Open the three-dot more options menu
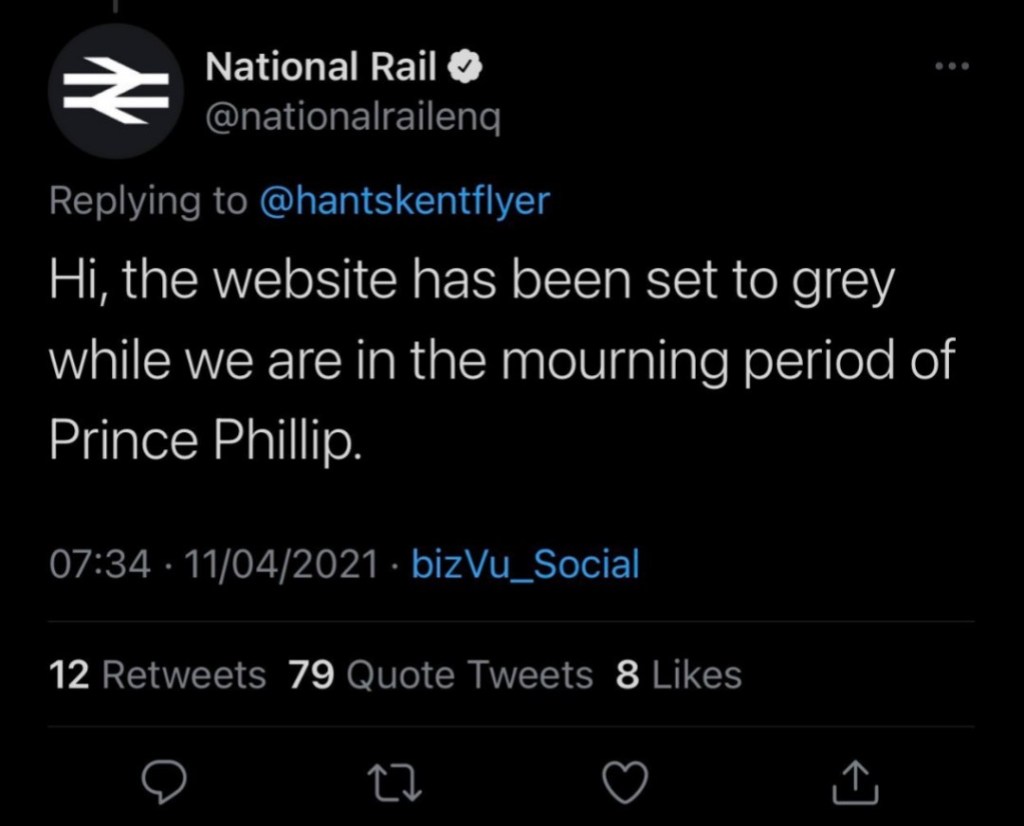Screen dimensions: 1024x826 (952, 67)
